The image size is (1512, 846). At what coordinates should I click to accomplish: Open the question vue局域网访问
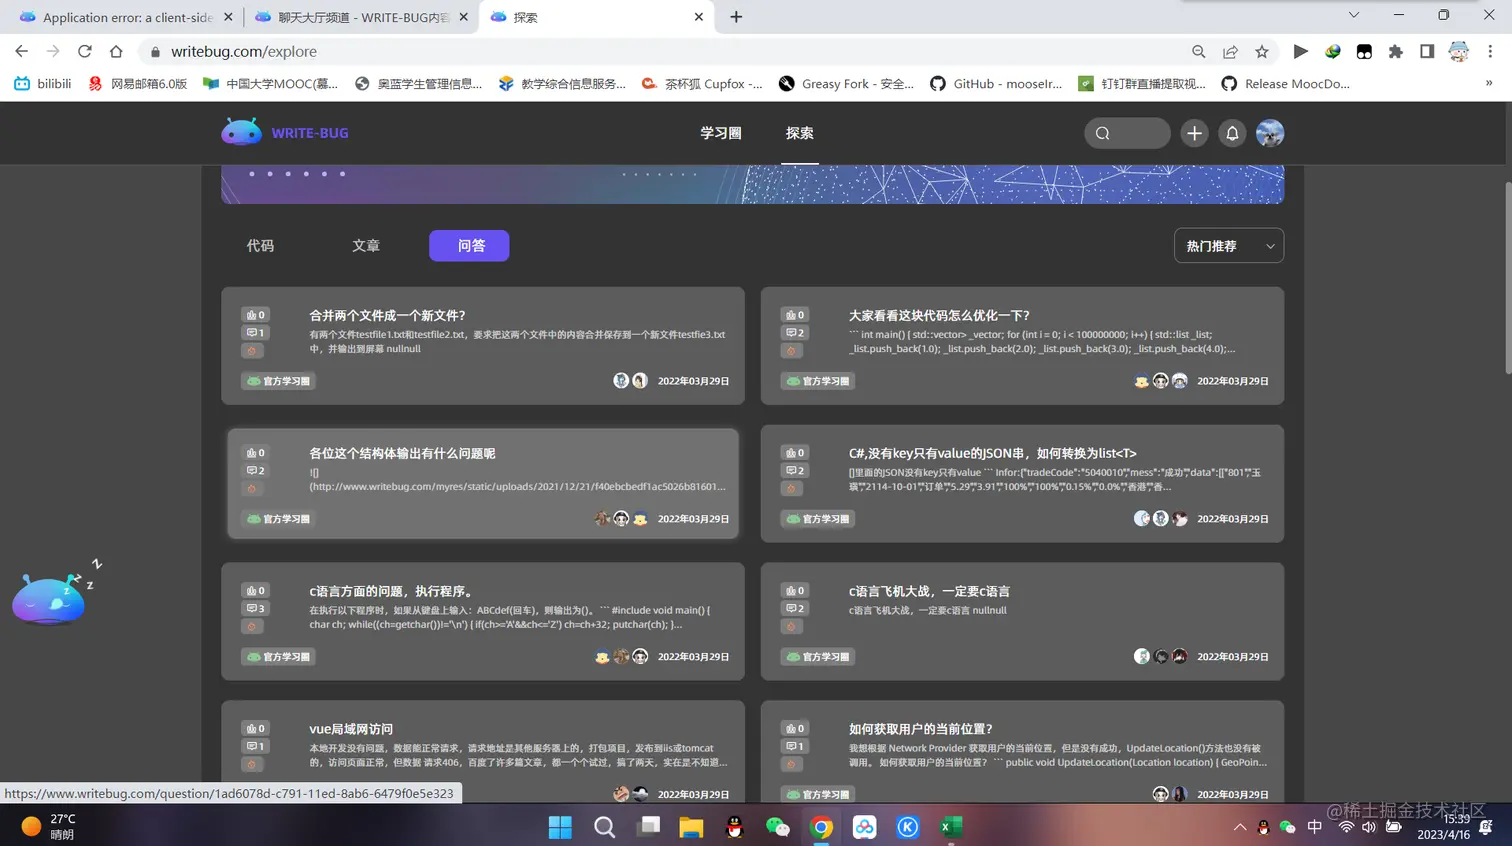pyautogui.click(x=351, y=729)
